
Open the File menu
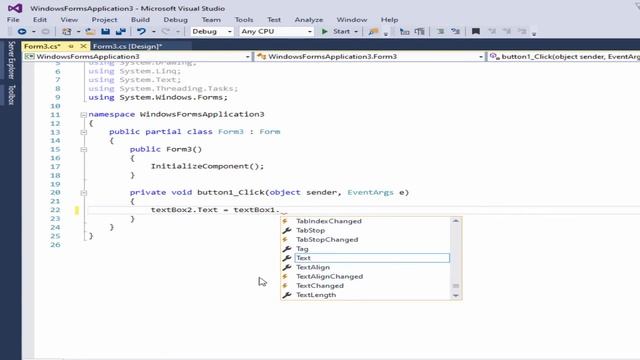pyautogui.click(x=13, y=20)
